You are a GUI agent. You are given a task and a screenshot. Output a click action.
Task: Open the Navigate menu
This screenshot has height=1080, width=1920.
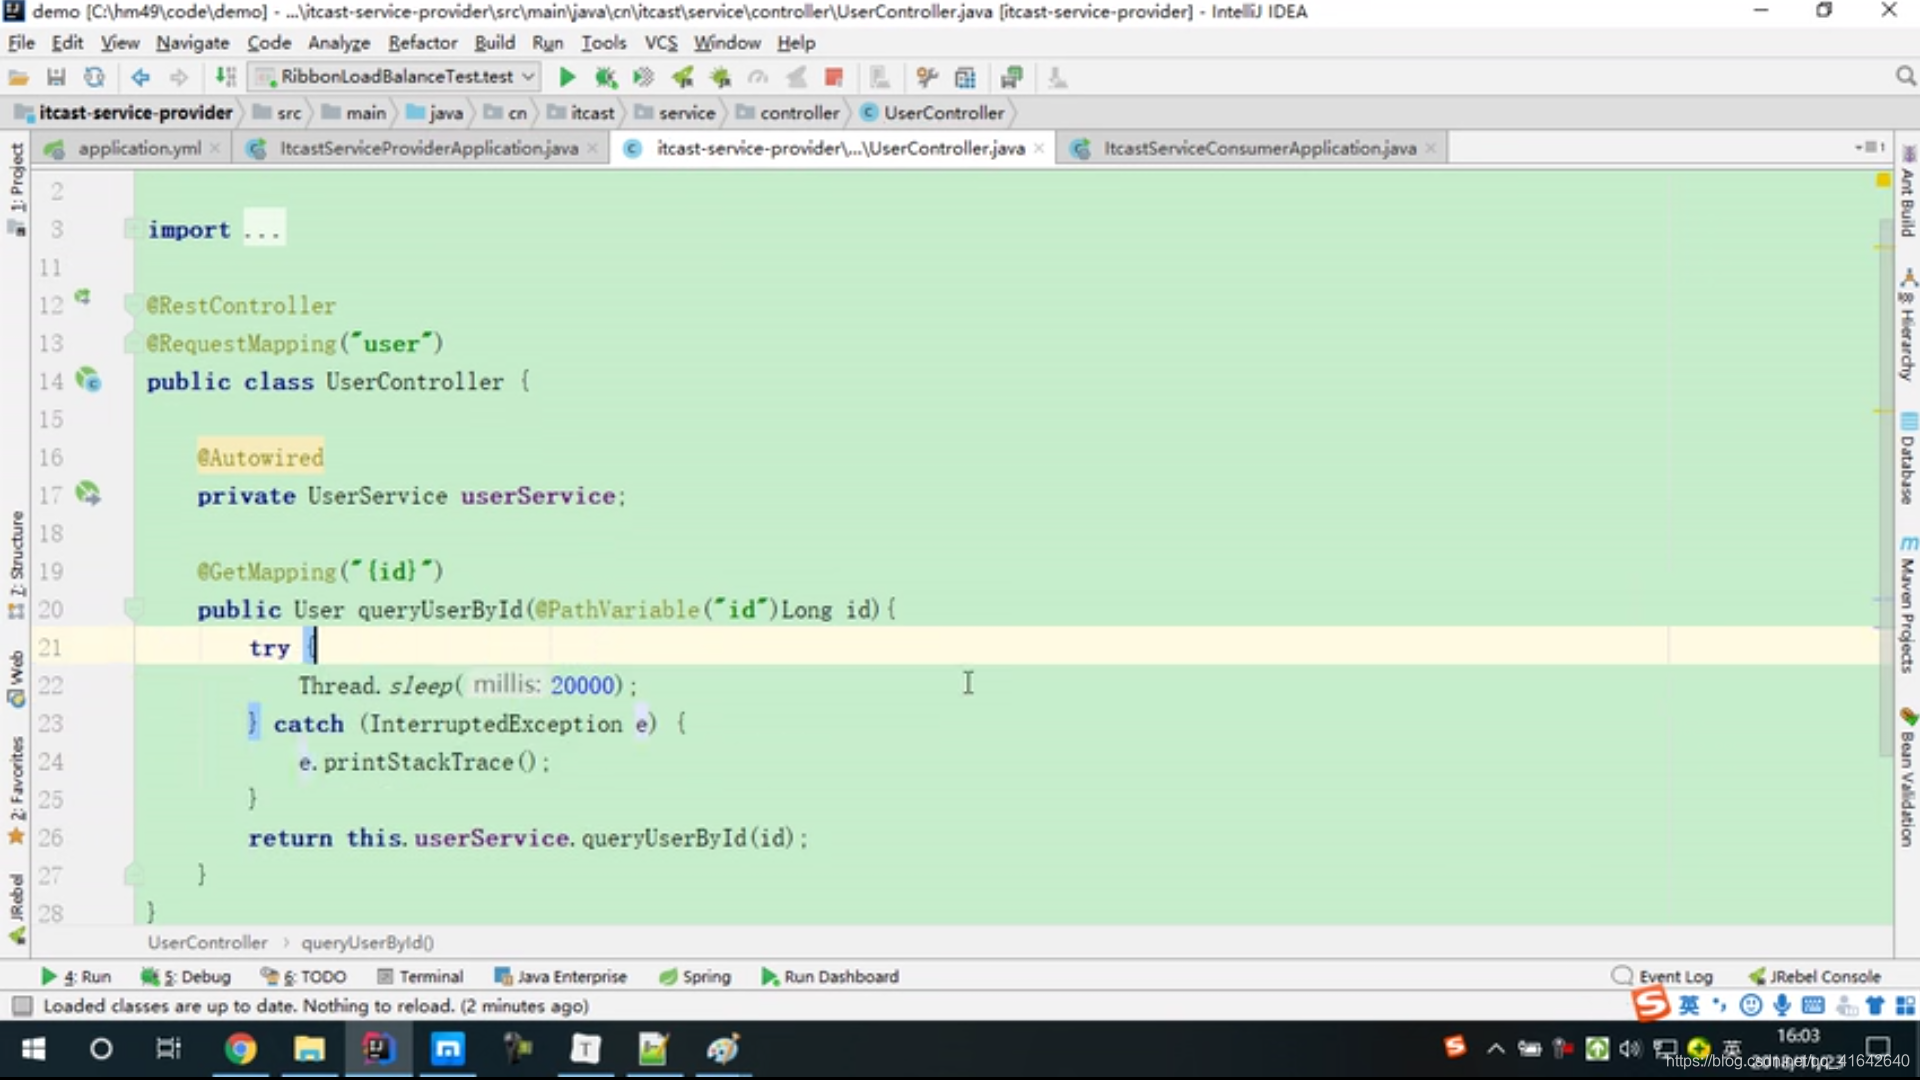coord(192,43)
